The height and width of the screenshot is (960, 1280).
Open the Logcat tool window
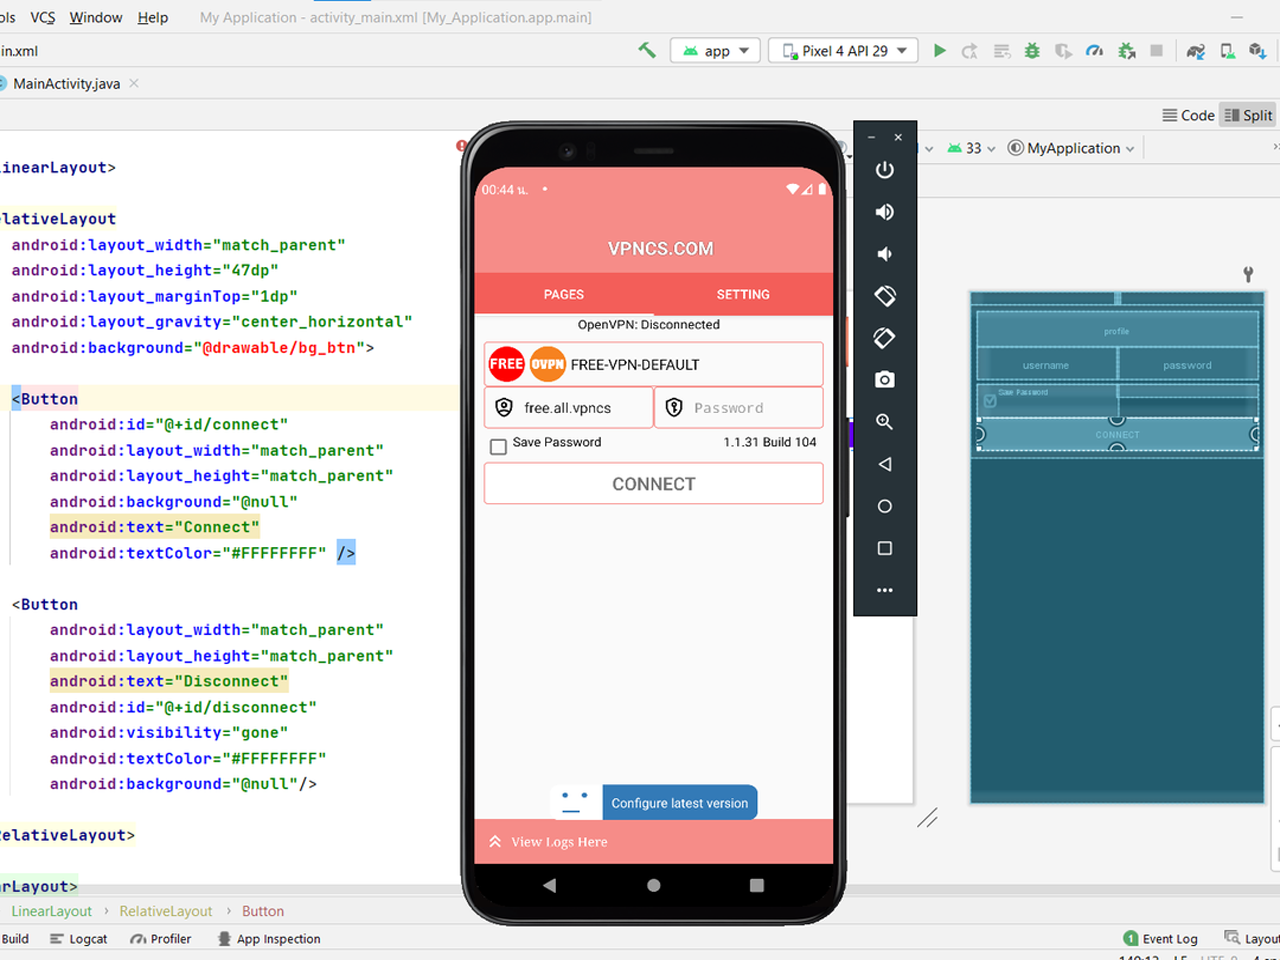(79, 939)
